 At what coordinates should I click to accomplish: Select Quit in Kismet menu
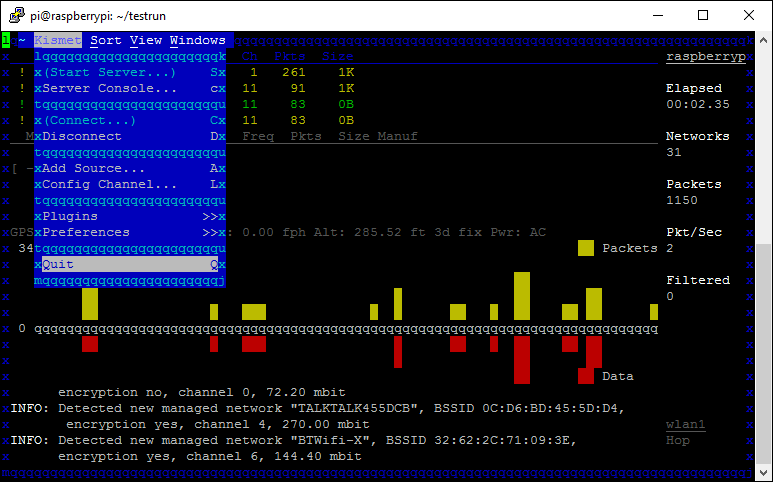point(58,264)
